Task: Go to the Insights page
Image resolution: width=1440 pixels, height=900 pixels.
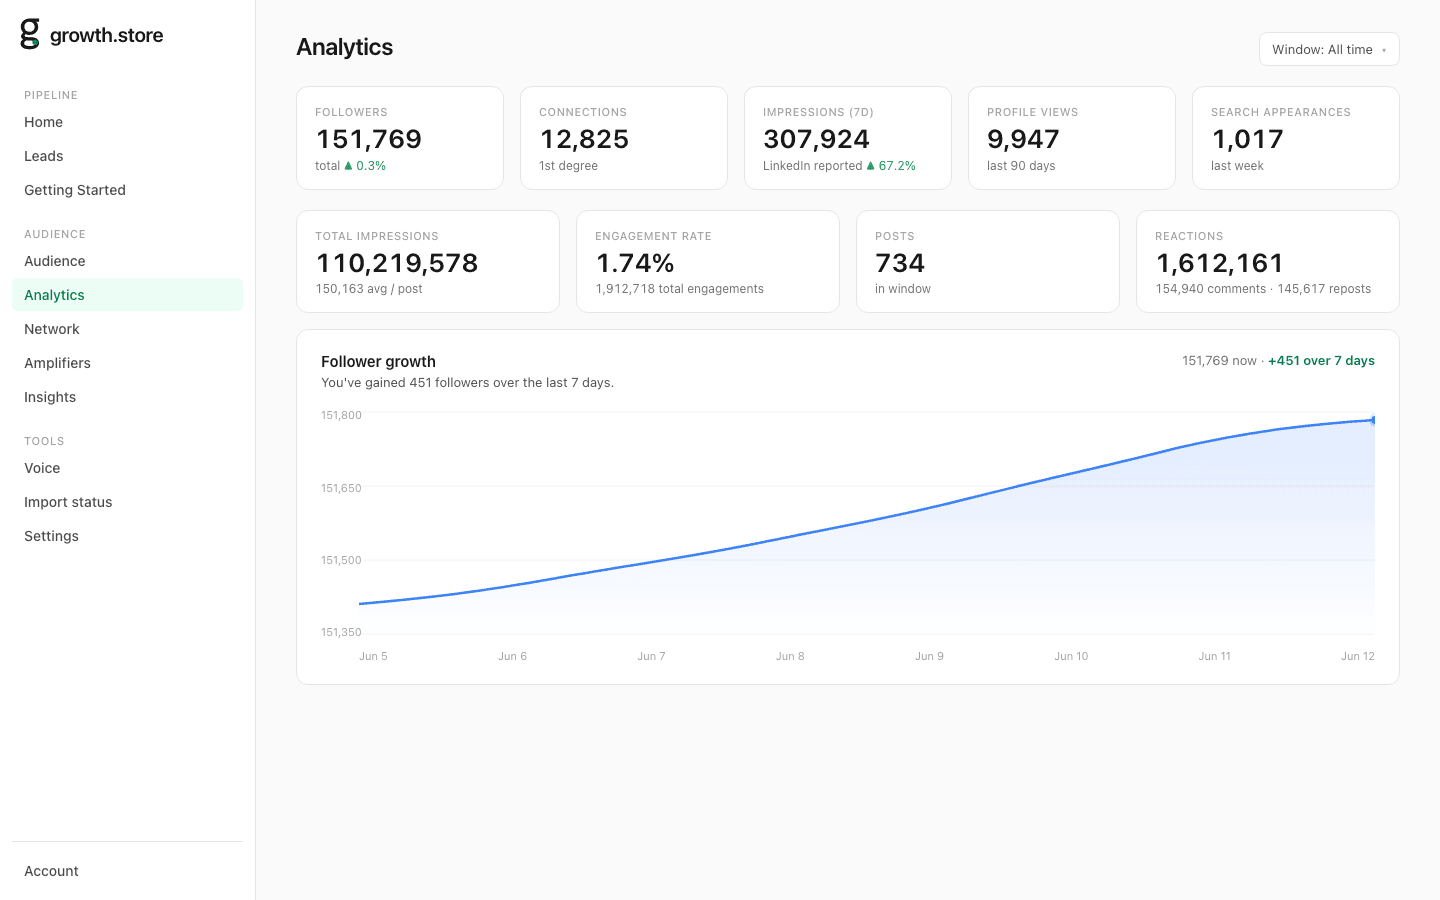Action: [x=127, y=397]
